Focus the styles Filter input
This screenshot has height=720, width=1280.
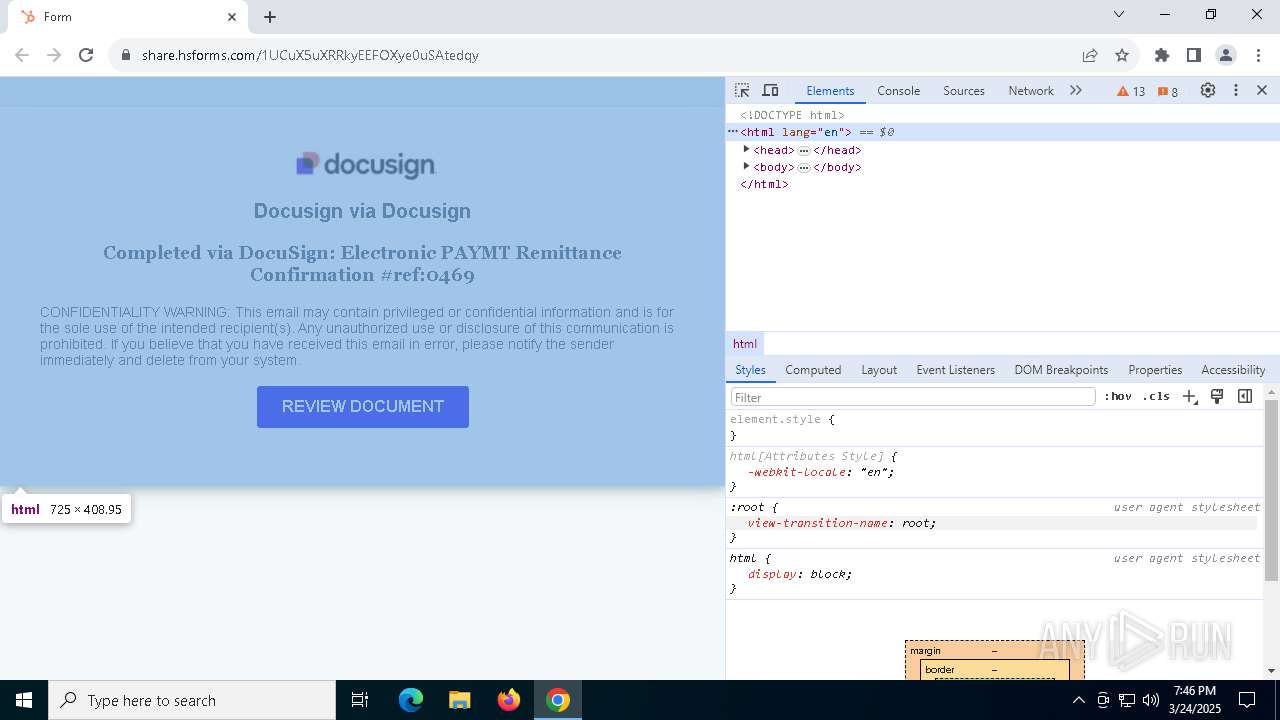[x=913, y=397]
